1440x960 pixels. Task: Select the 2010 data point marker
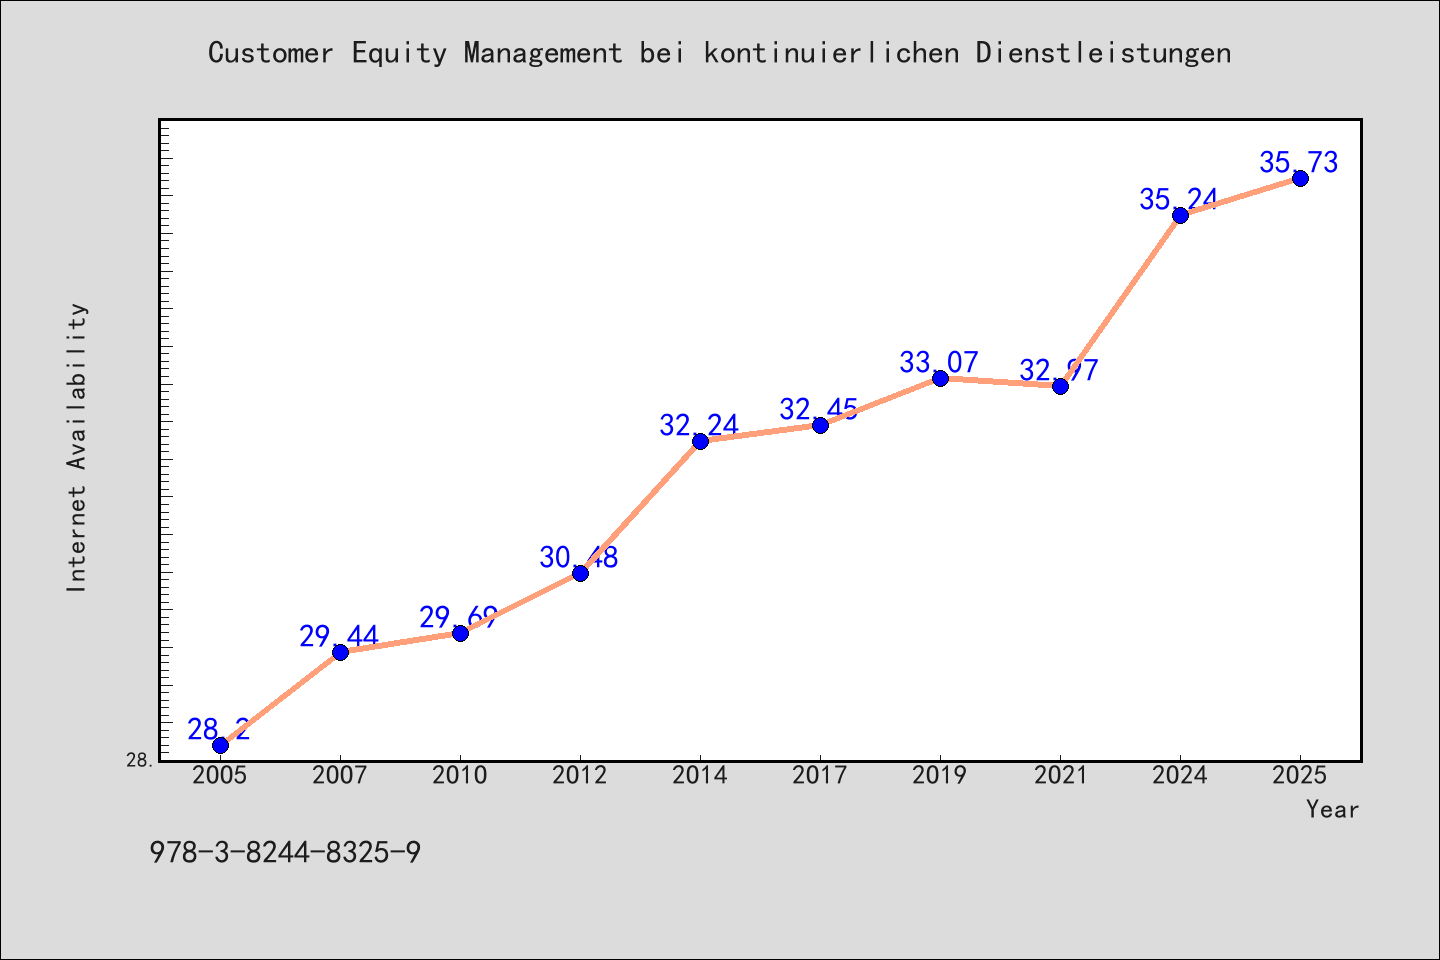(460, 633)
